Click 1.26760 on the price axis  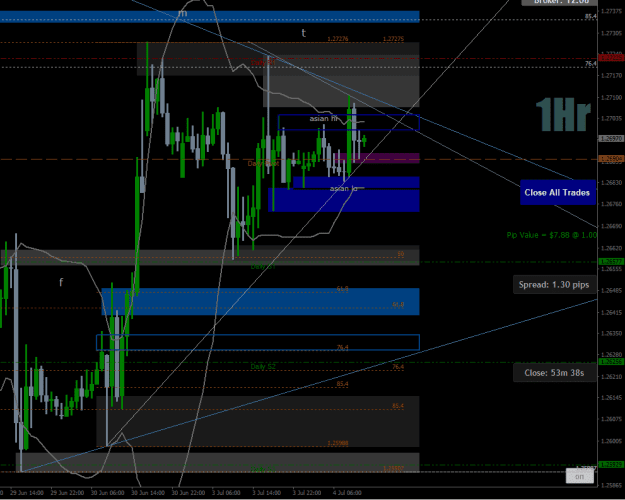(611, 204)
